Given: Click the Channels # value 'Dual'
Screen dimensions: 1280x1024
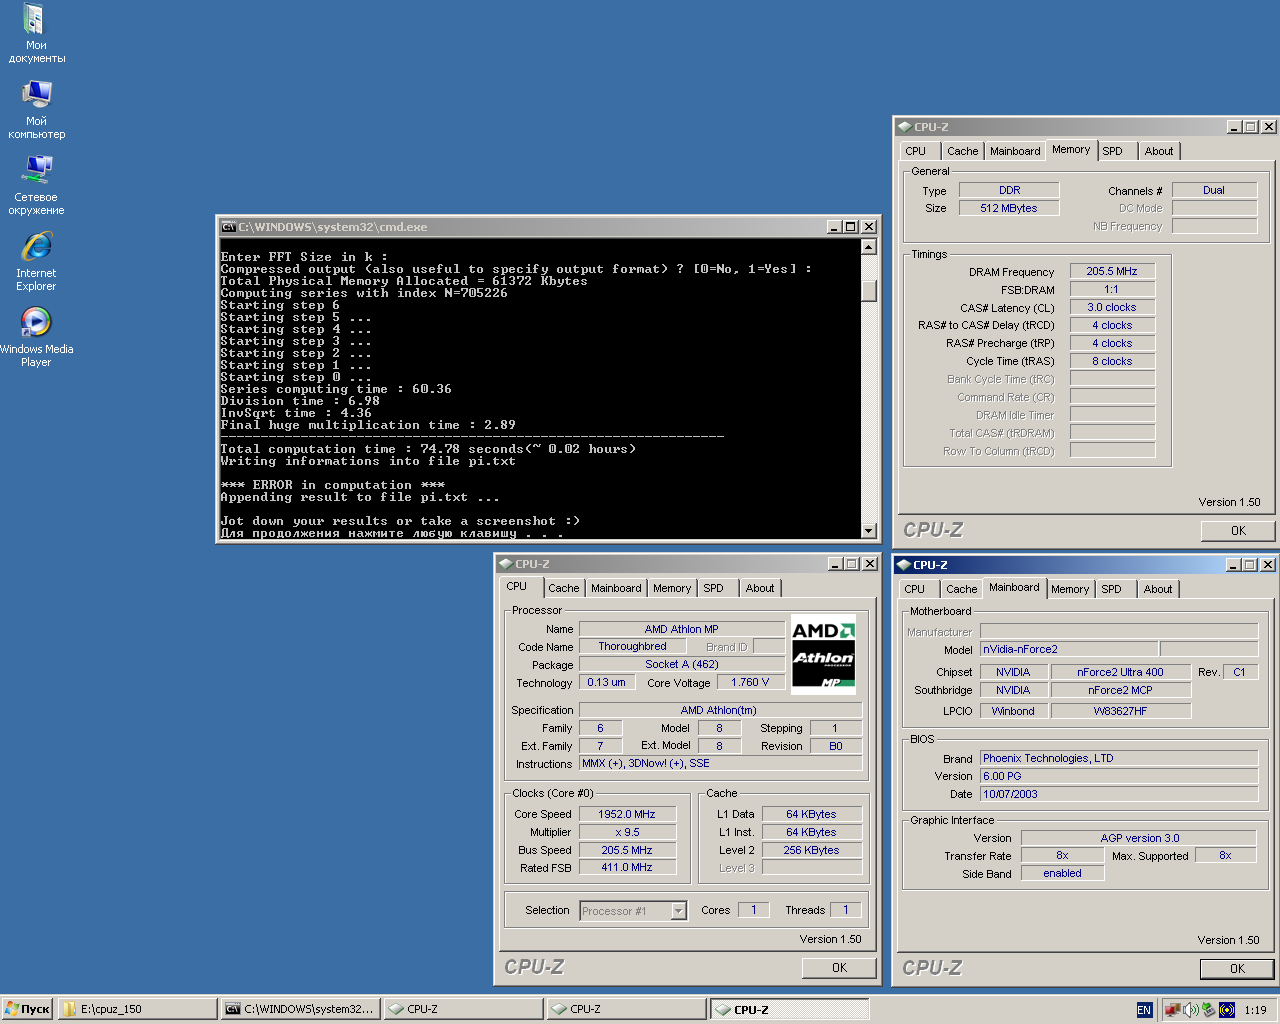Looking at the screenshot, I should click(x=1214, y=190).
